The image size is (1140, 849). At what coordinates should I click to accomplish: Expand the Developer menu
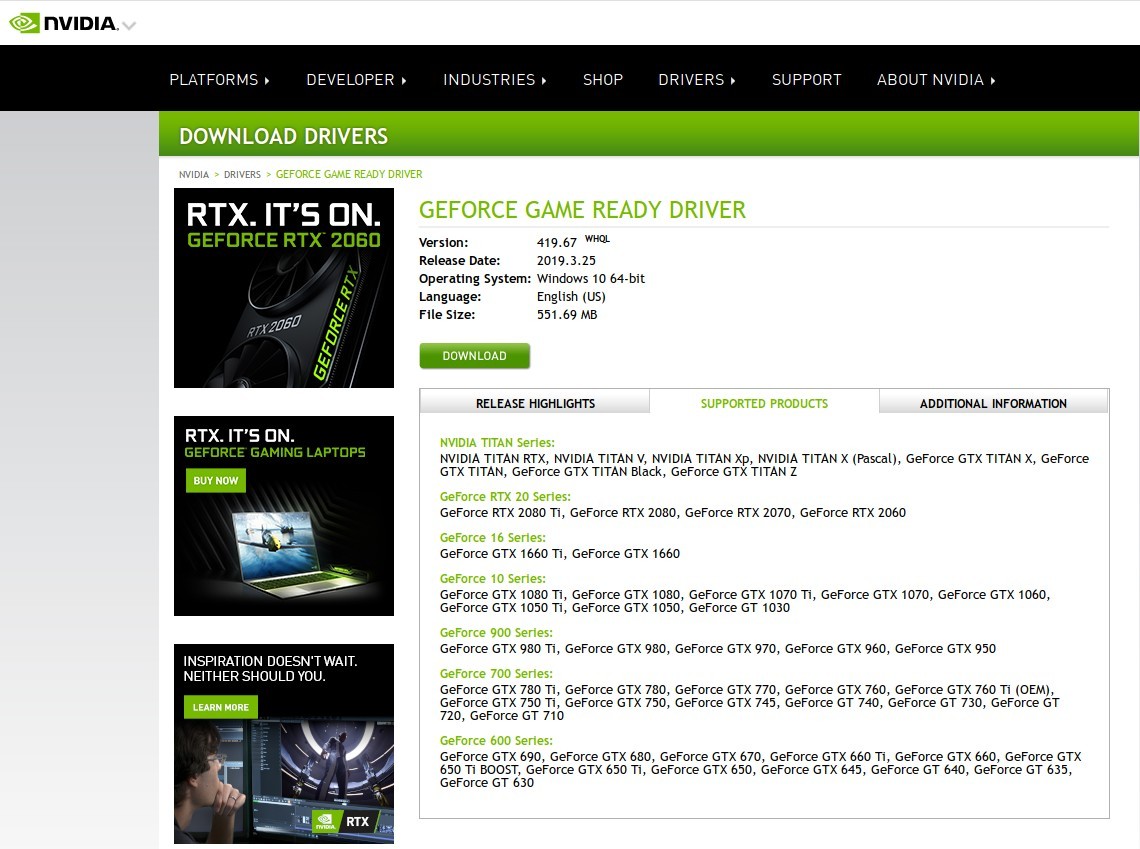click(x=356, y=80)
